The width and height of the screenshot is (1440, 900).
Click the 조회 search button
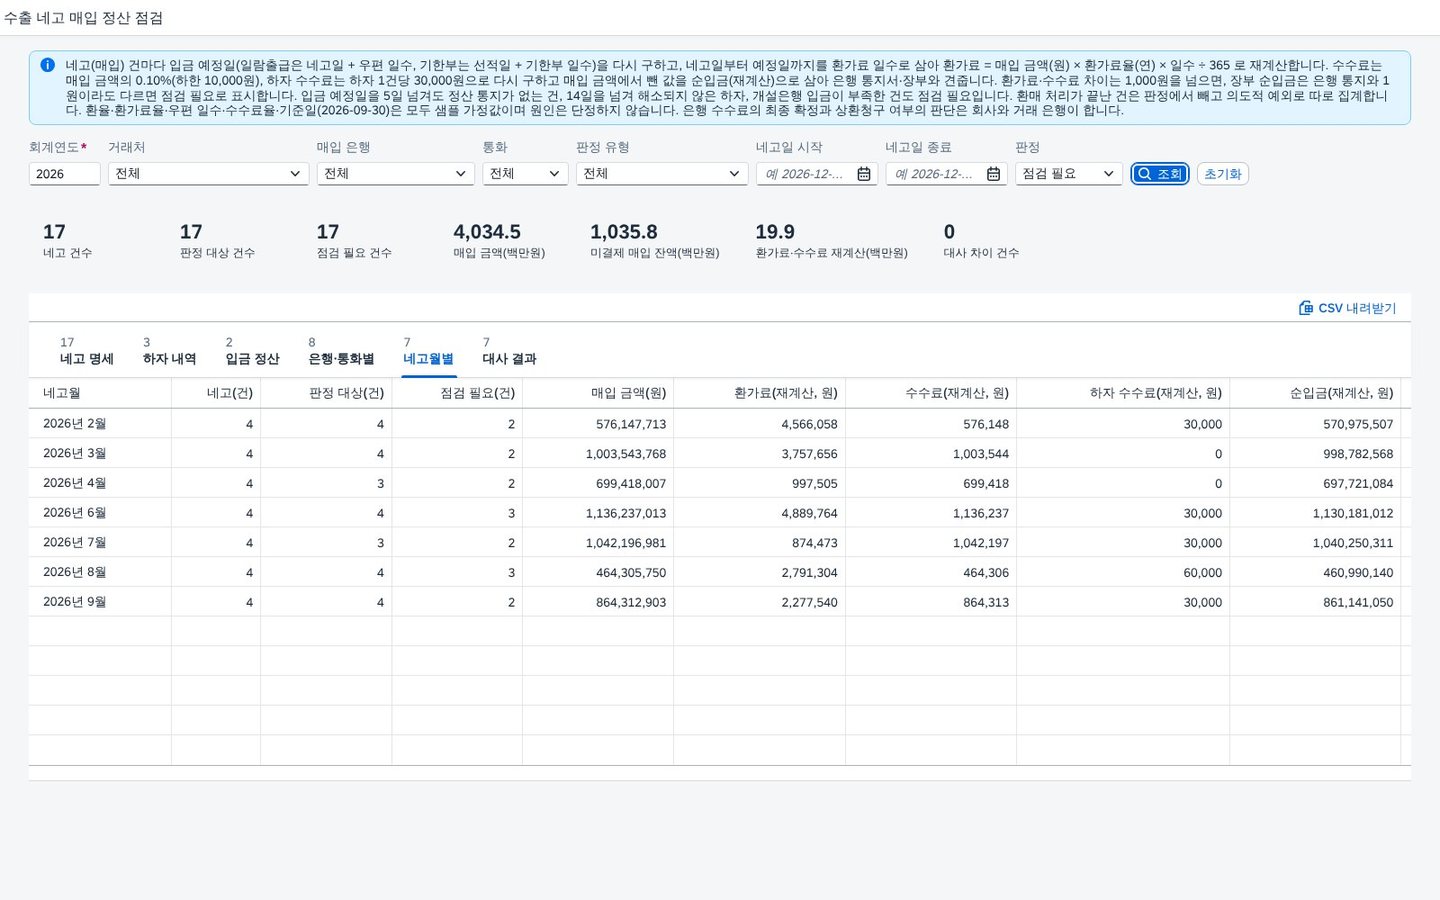1160,174
